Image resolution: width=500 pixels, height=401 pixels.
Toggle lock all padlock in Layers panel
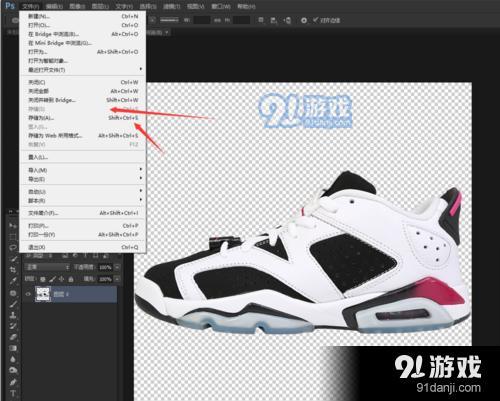point(71,279)
